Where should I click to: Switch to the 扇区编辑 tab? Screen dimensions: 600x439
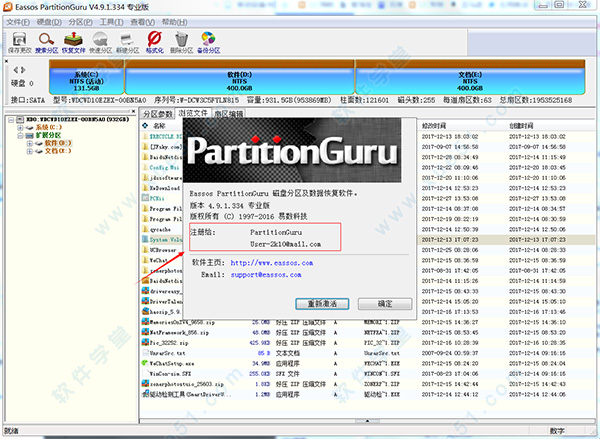coord(228,114)
